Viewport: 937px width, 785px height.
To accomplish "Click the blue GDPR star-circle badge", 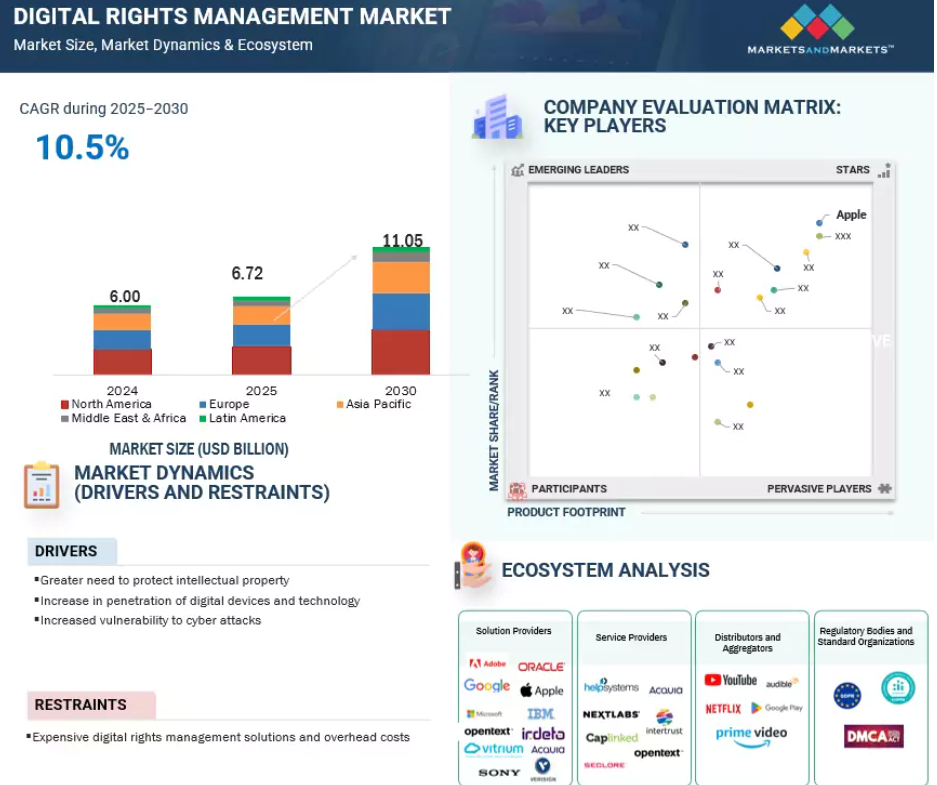I will [847, 696].
